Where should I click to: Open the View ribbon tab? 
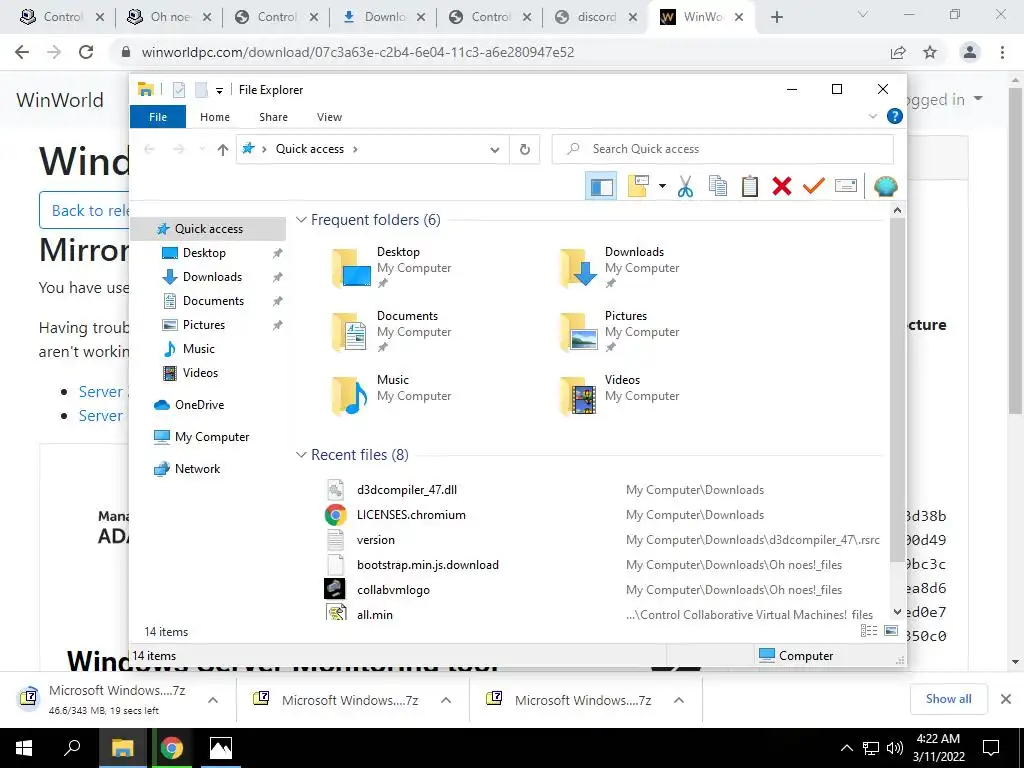pos(329,117)
